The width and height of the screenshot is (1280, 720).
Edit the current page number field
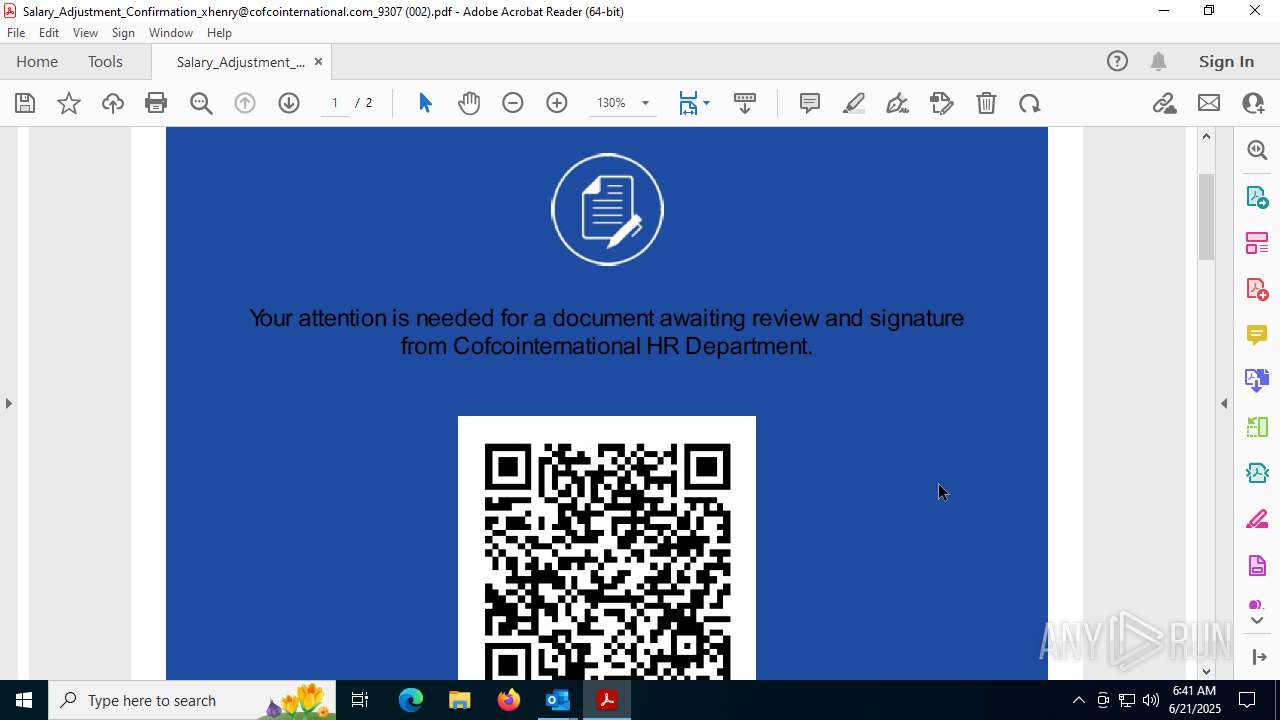click(x=335, y=103)
